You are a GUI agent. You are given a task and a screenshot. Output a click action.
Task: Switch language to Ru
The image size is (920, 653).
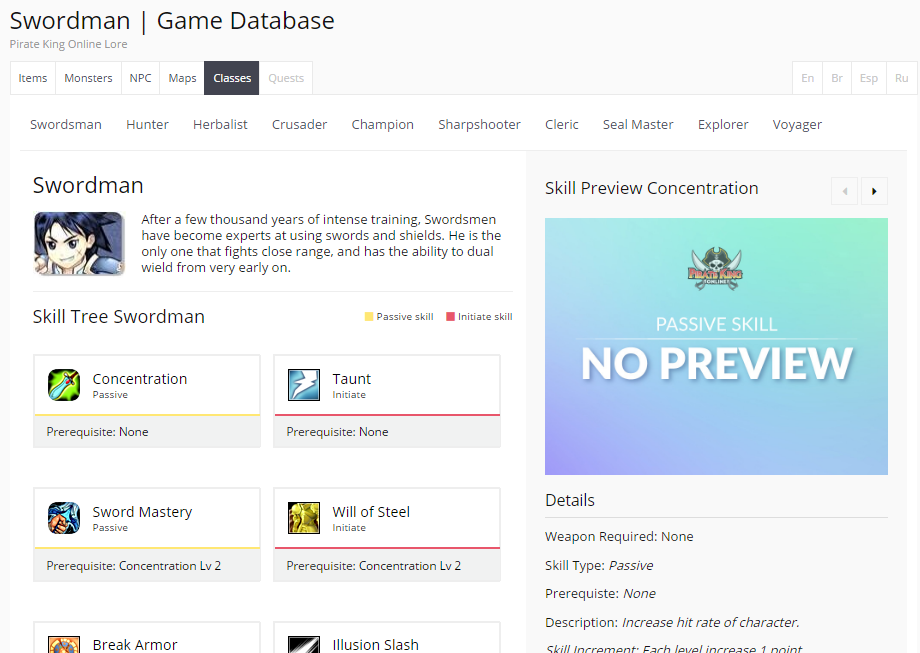[x=901, y=78]
